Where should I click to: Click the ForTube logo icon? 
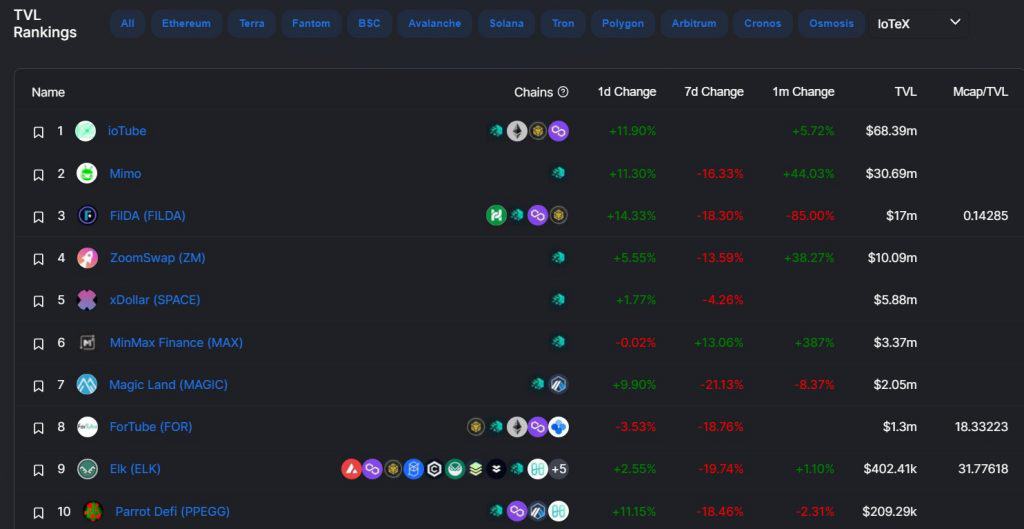(x=88, y=426)
